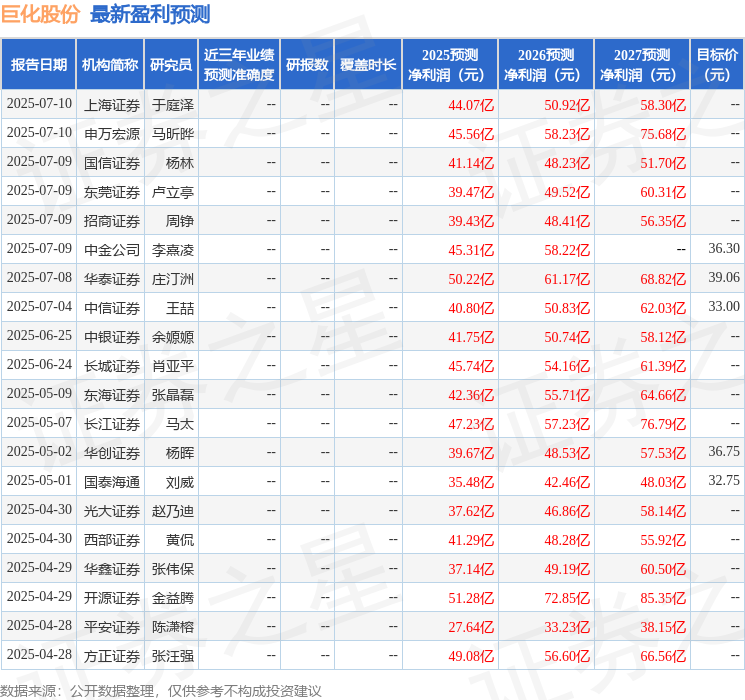Select the 目标价 column header
Viewport: 745px width, 700px height.
(717, 65)
